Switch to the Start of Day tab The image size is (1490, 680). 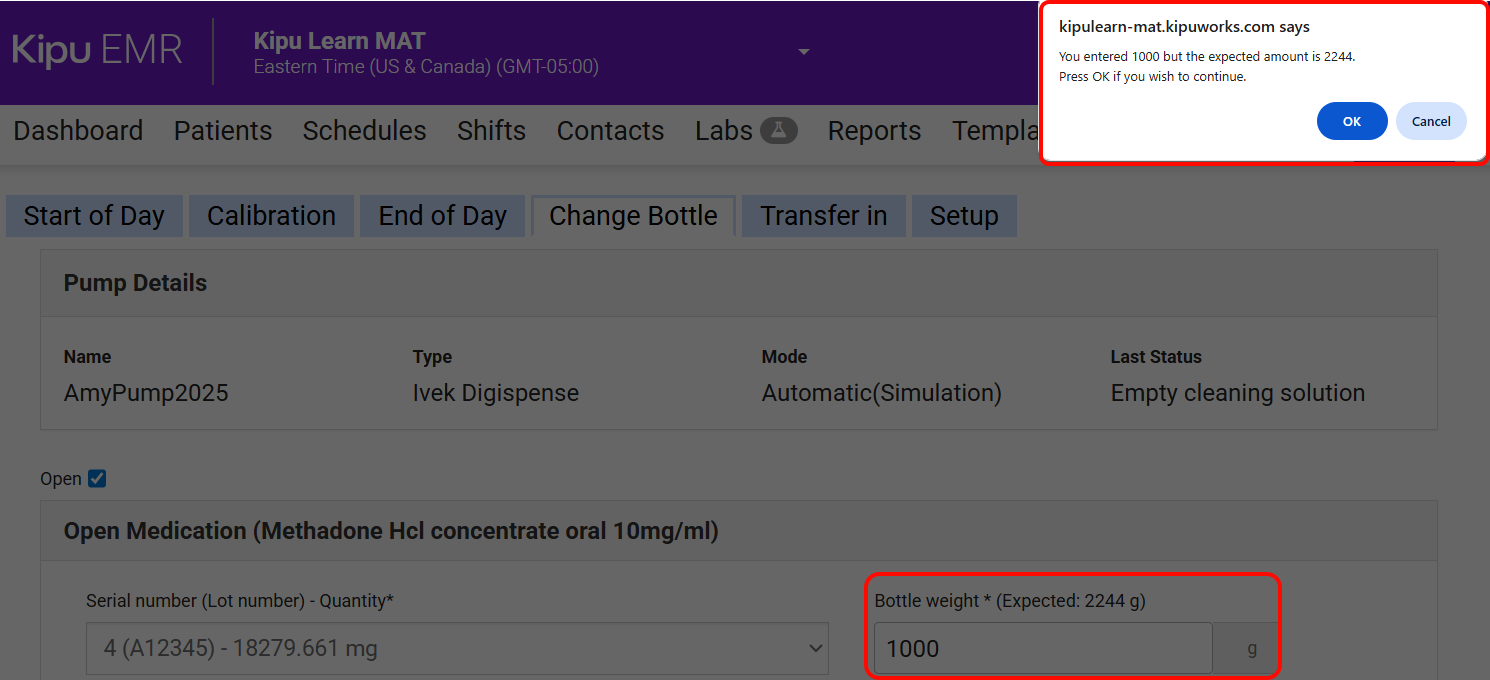tap(94, 216)
